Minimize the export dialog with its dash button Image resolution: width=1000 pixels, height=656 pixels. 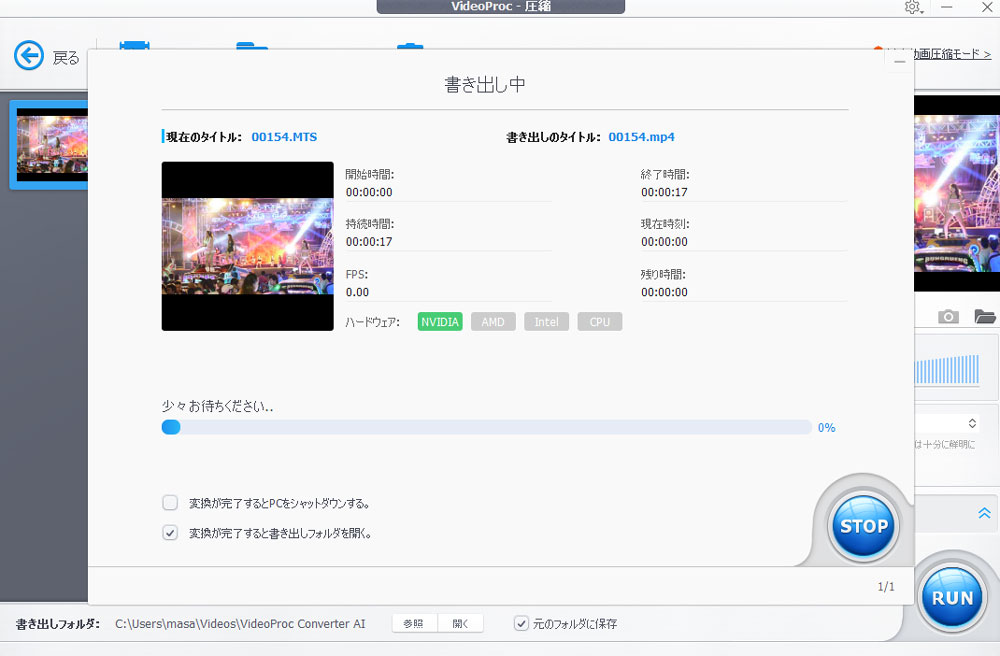[899, 61]
